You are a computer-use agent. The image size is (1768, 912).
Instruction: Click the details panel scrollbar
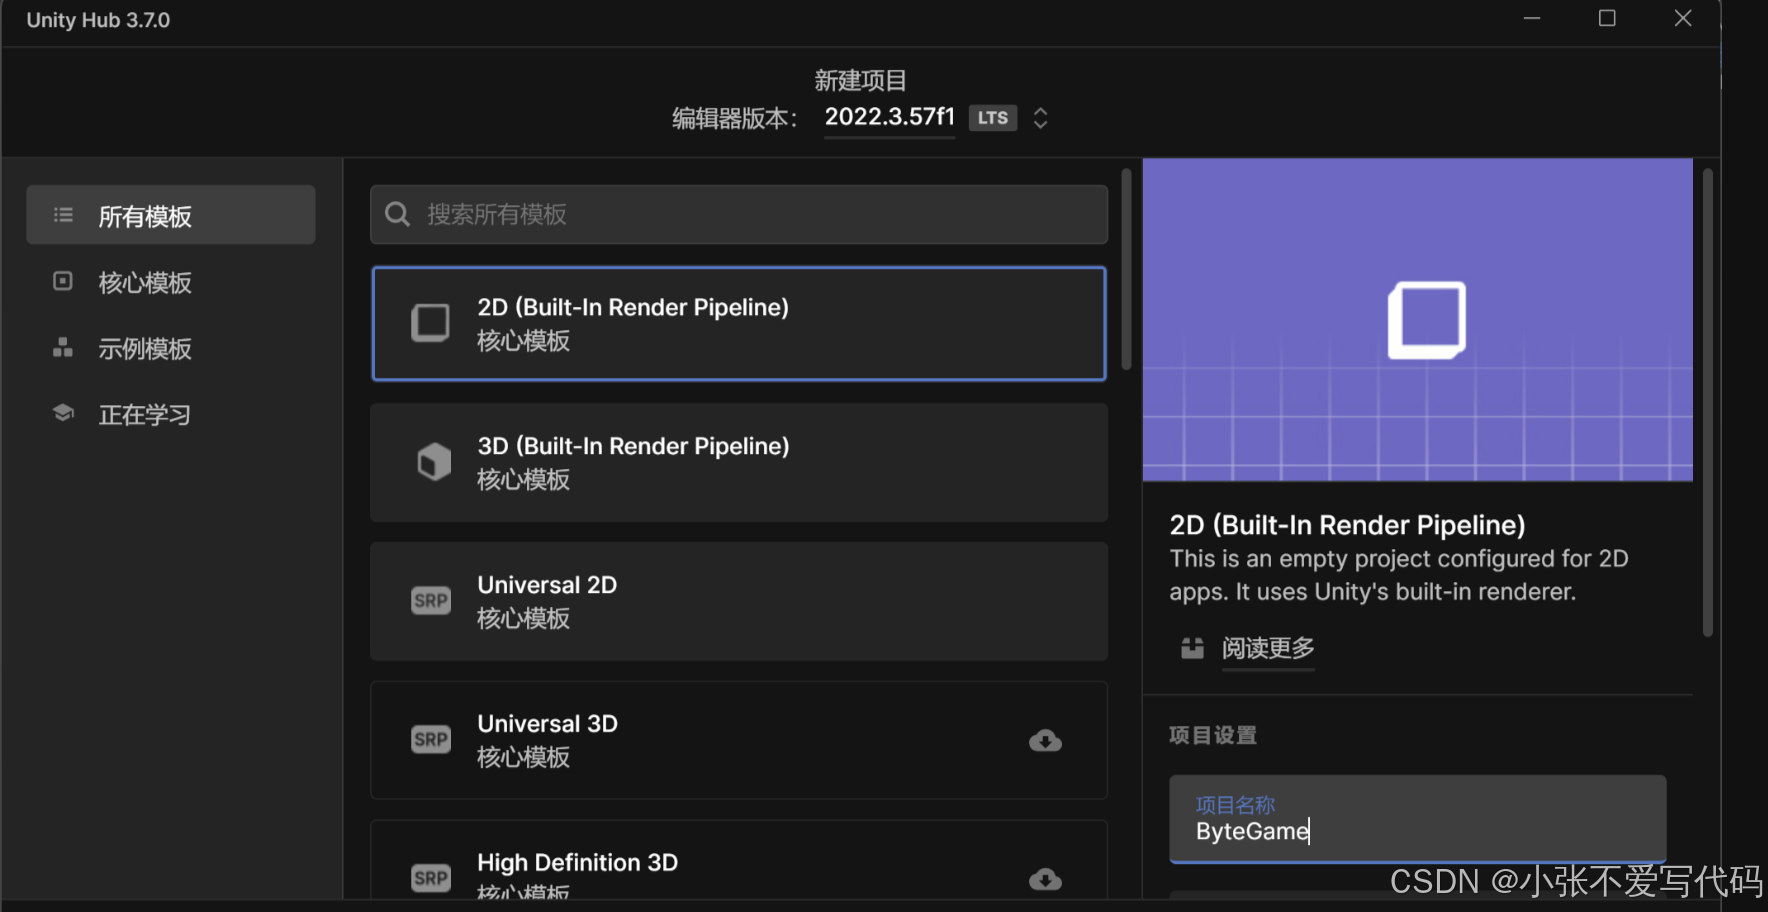point(1708,402)
